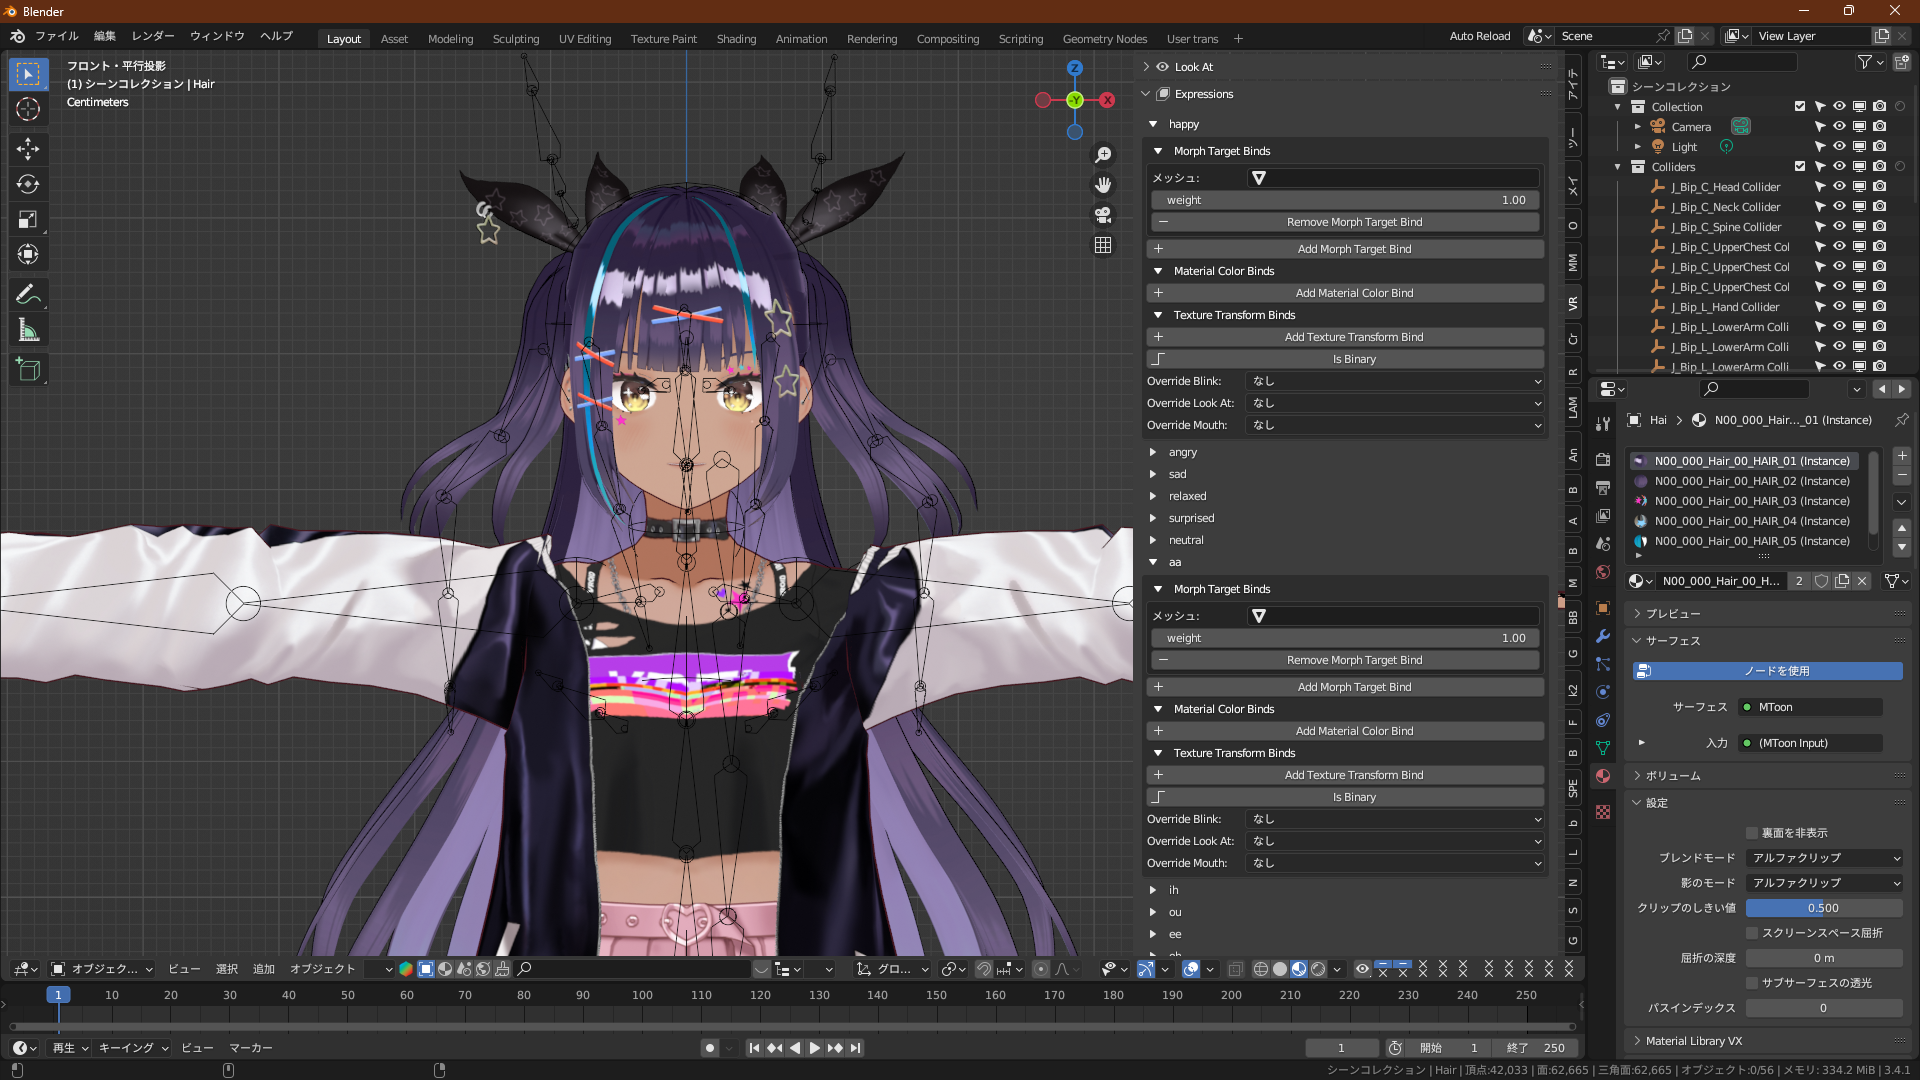Switch to the Shading workspace tab
Viewport: 1920px width, 1080px height.
(737, 39)
